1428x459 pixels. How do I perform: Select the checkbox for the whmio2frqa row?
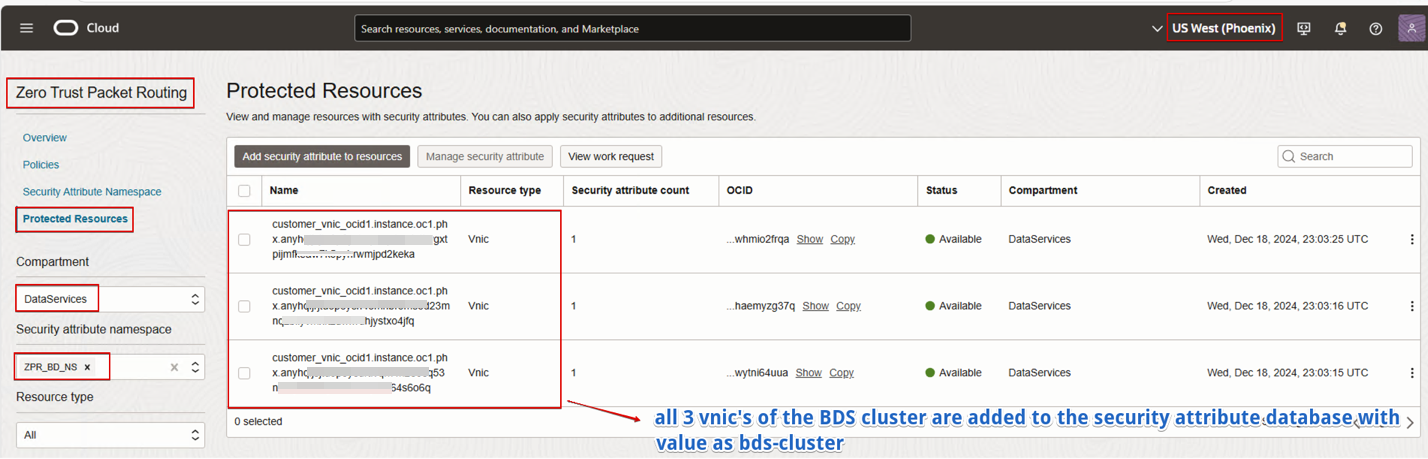click(244, 240)
